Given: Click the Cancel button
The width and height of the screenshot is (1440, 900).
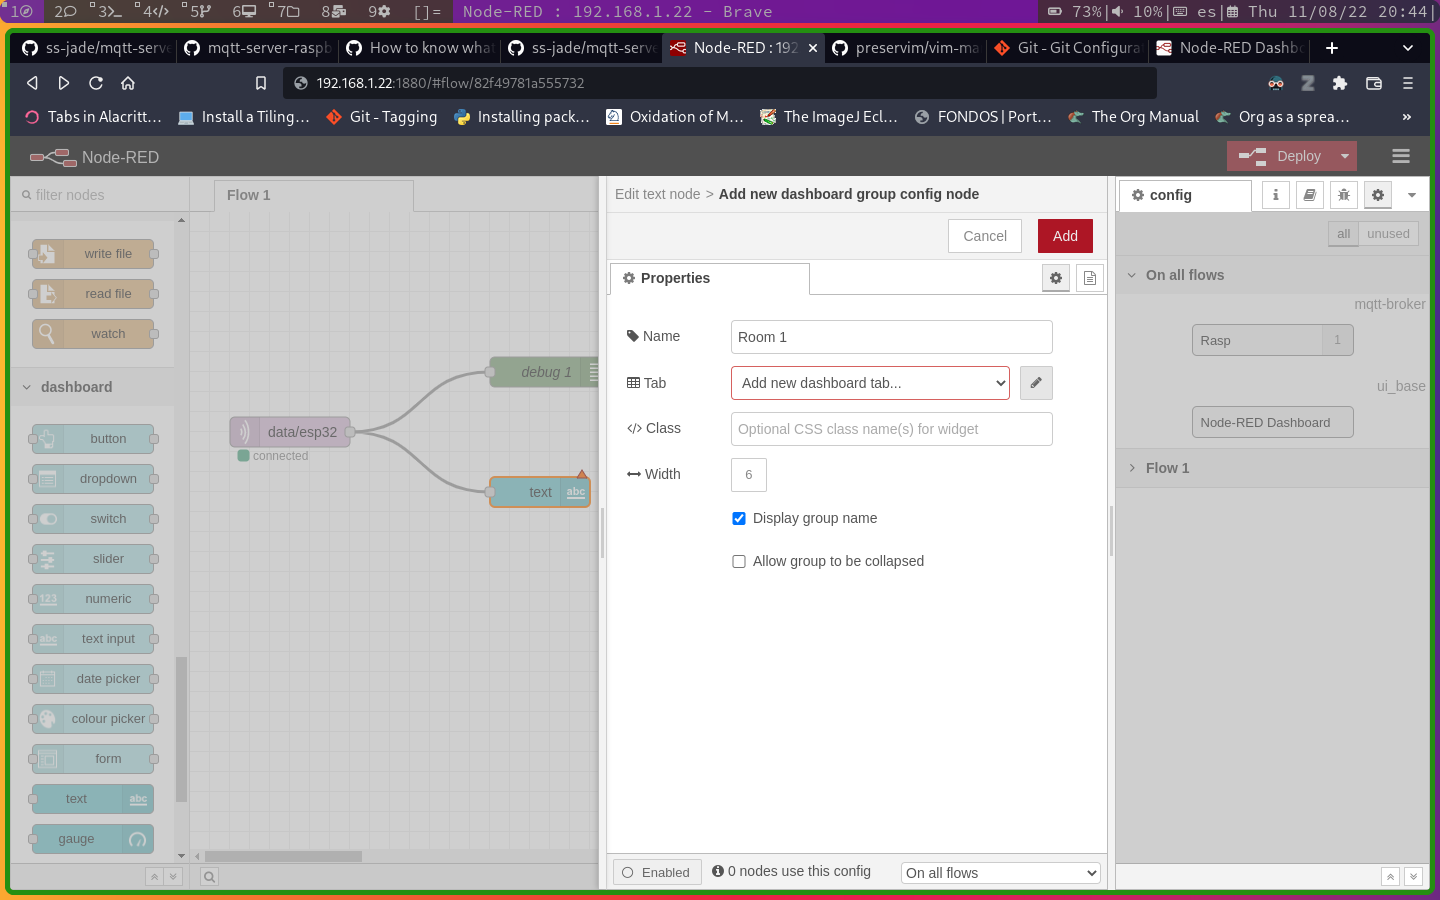Looking at the screenshot, I should 985,236.
